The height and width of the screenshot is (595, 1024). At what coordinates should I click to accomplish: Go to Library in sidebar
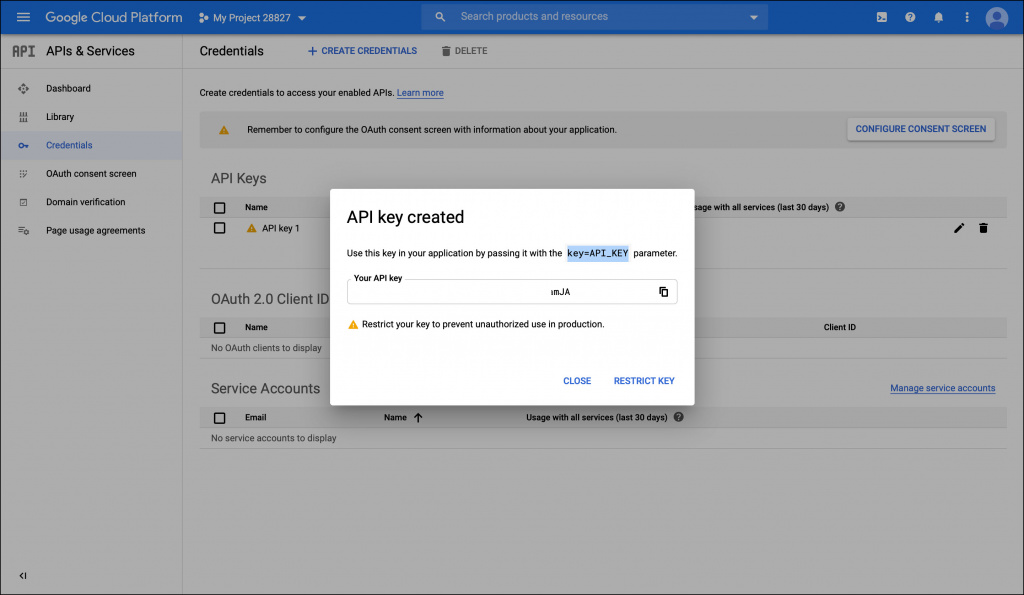tap(60, 117)
